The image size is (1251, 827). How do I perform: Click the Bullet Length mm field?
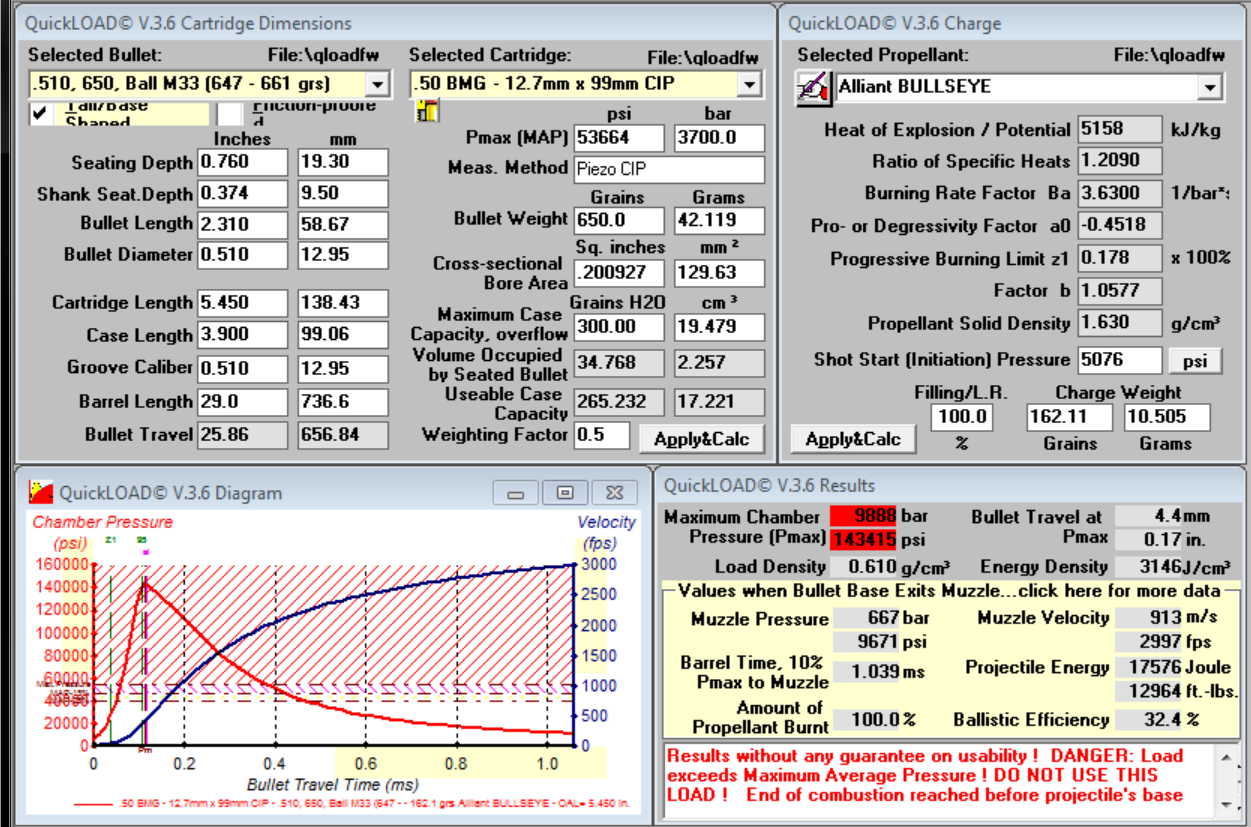(343, 224)
